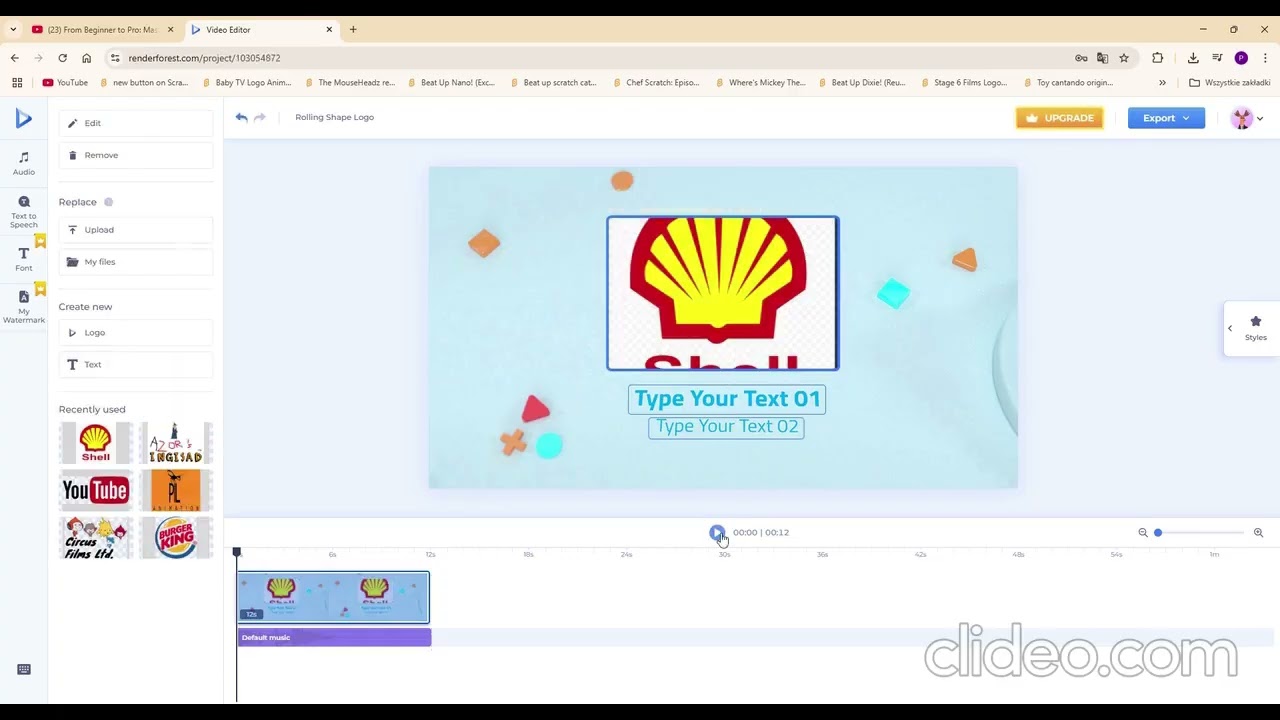The height and width of the screenshot is (720, 1280).
Task: Click the Replace info icon
Action: [x=109, y=202]
